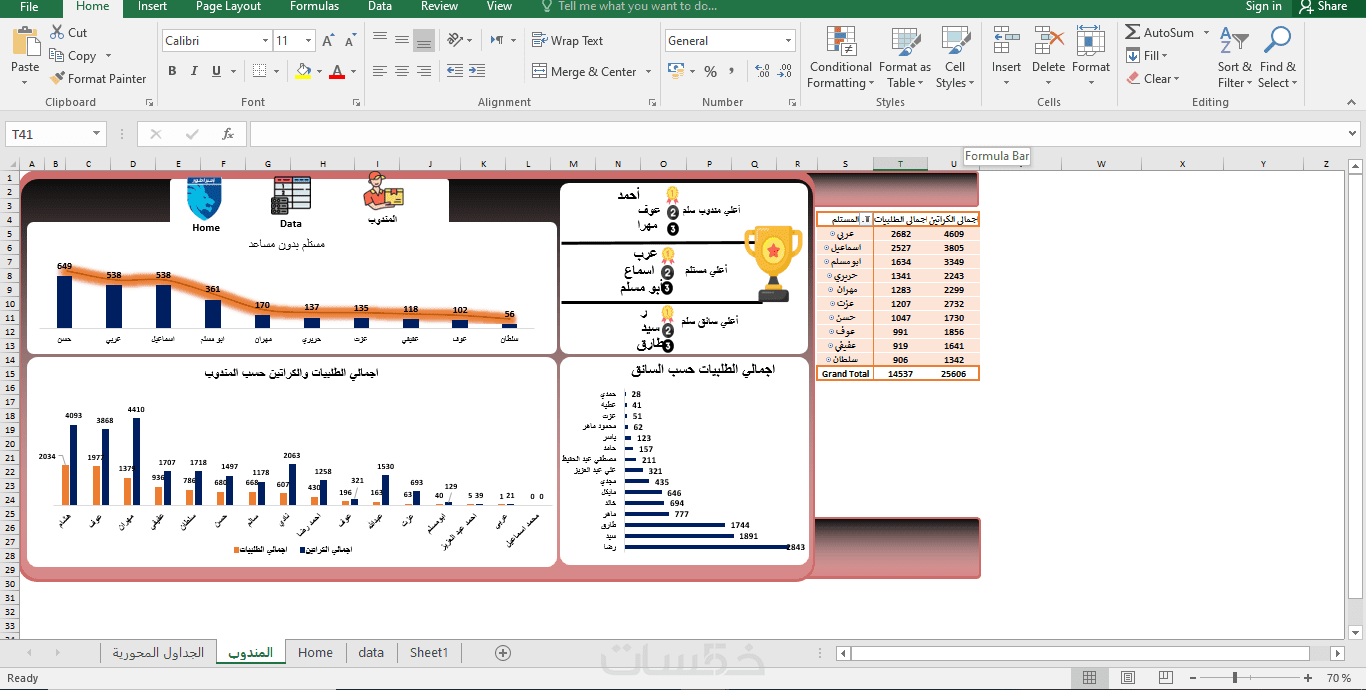Click Sign in link
This screenshot has width=1366, height=690.
coord(1263,6)
